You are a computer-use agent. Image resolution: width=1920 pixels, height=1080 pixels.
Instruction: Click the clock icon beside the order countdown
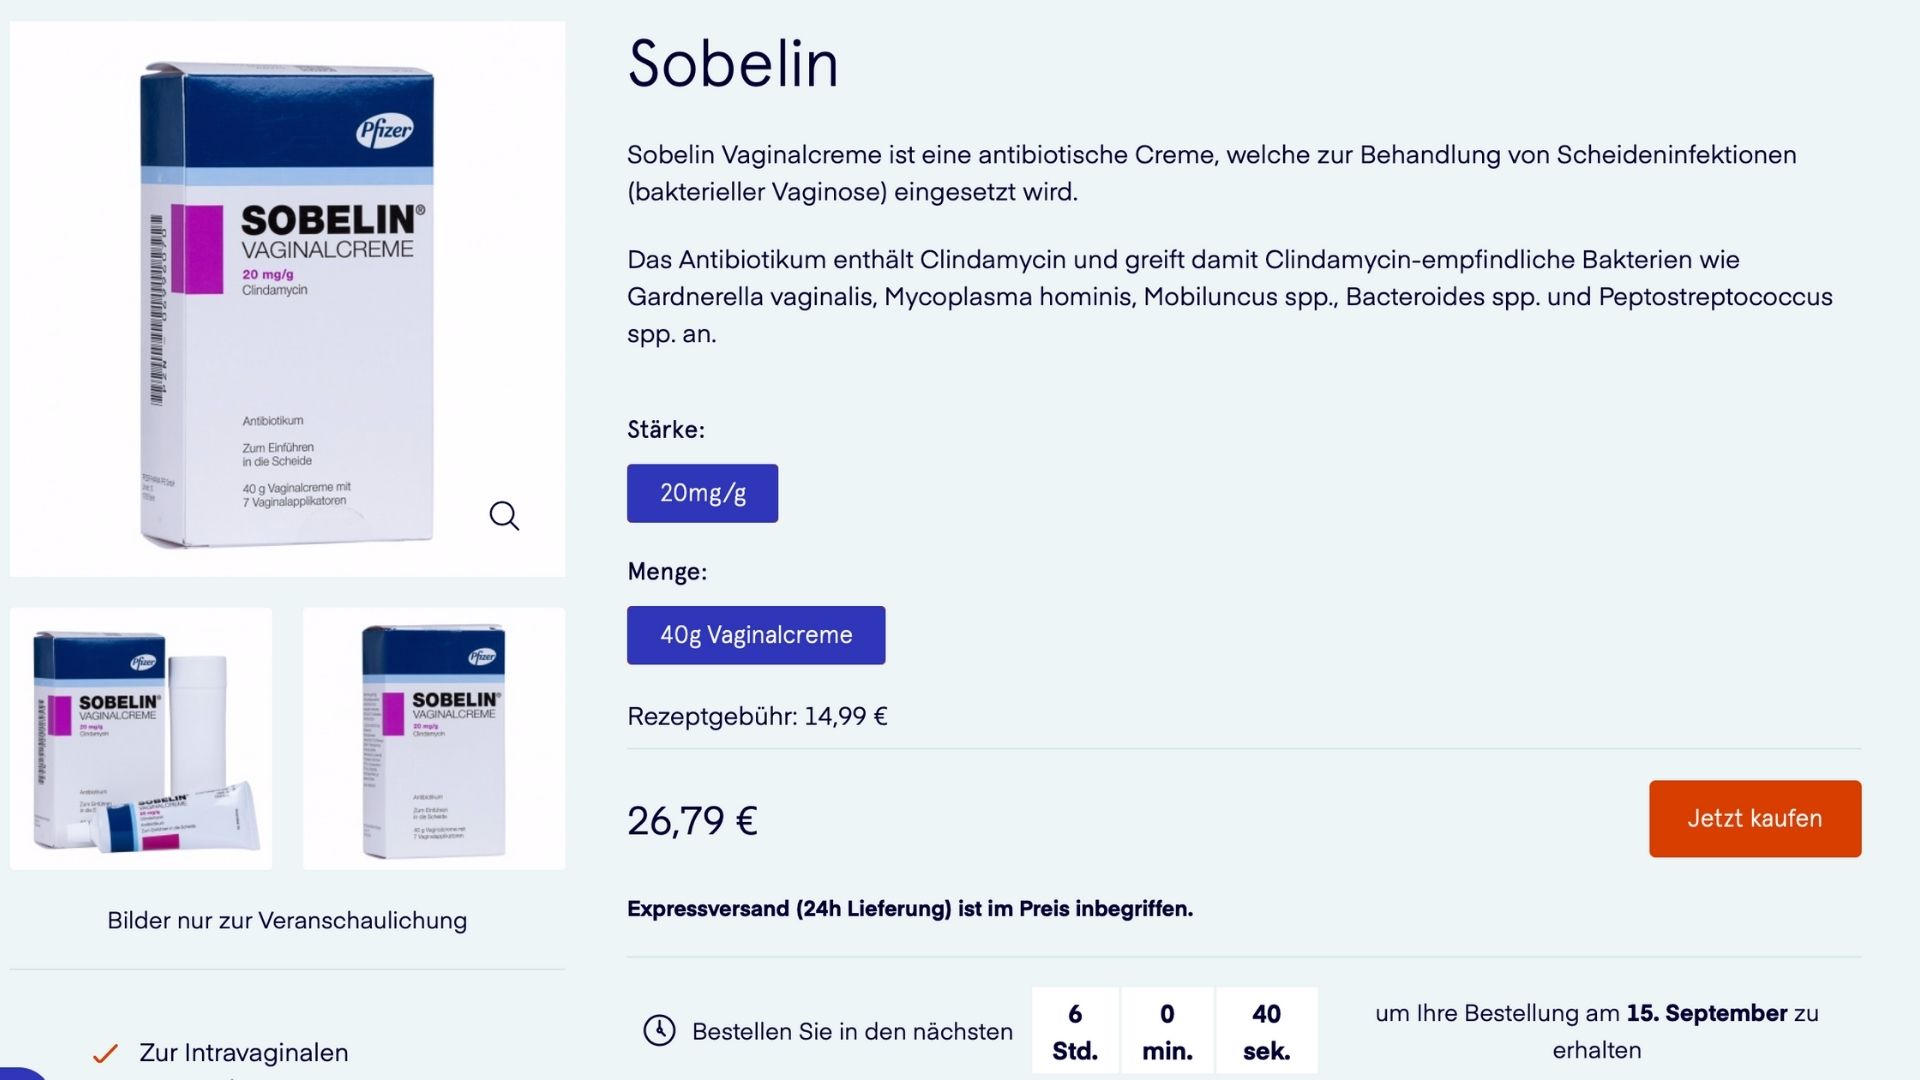click(659, 1030)
